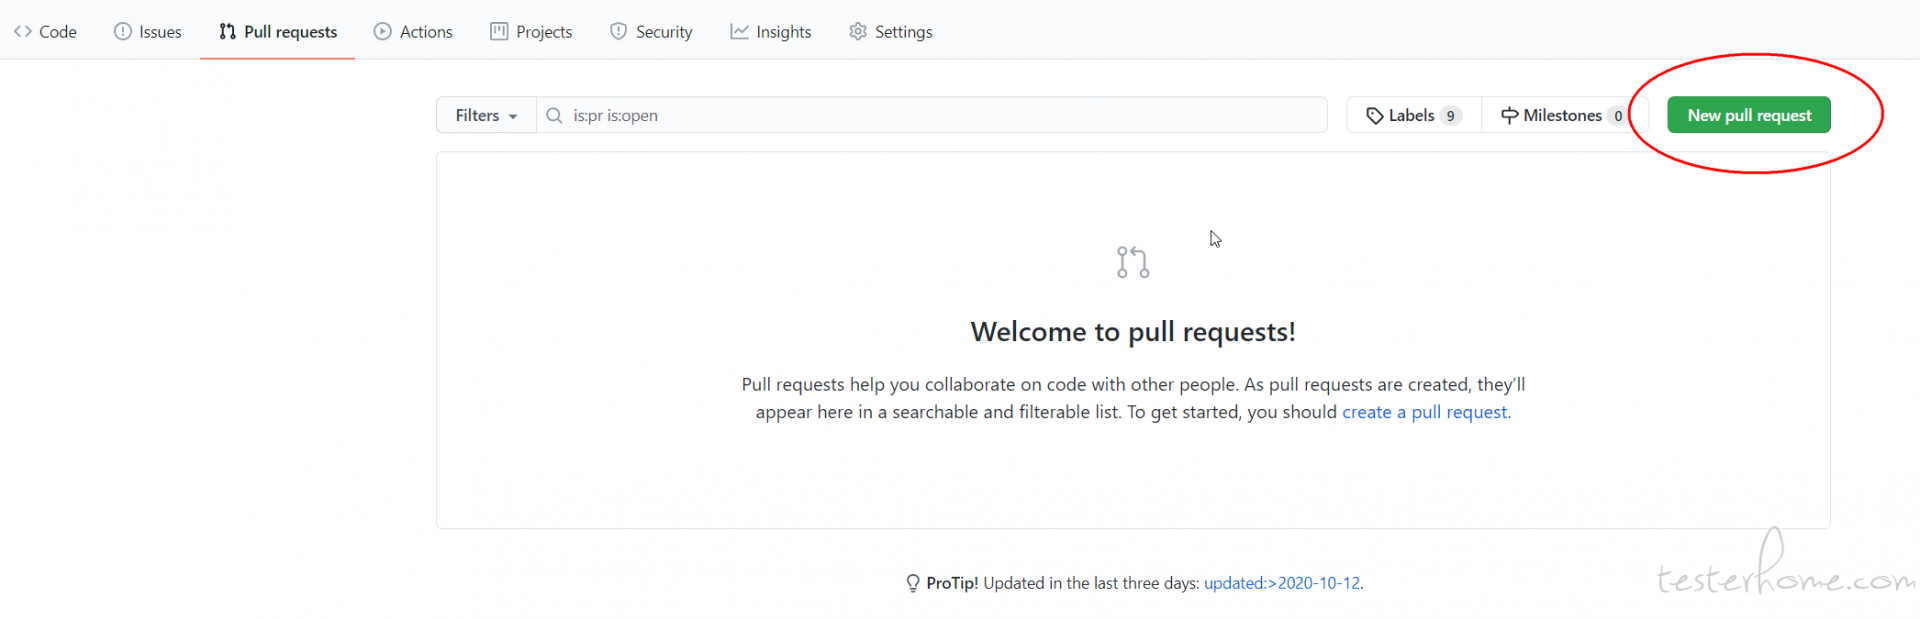Viewport: 1920px width, 619px height.
Task: Focus the is:pr is:open search field
Action: pyautogui.click(x=932, y=115)
